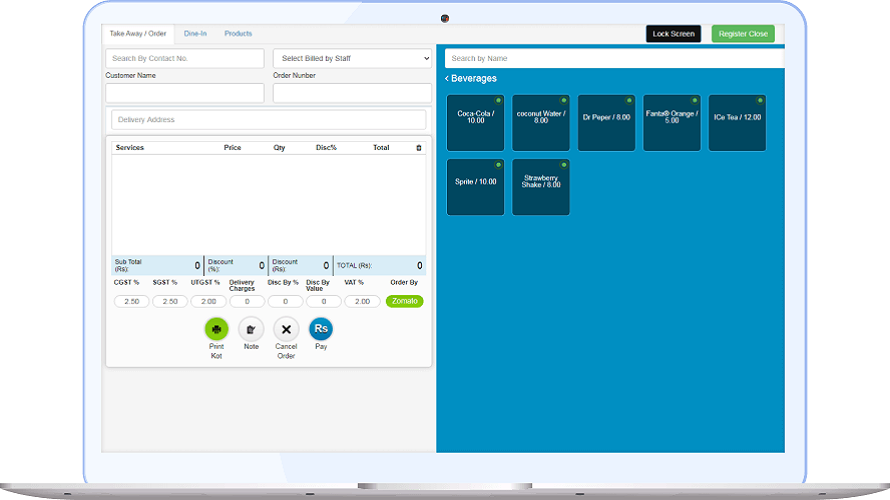890x500 pixels.
Task: Click the green Zomato order-by button
Action: coord(405,301)
